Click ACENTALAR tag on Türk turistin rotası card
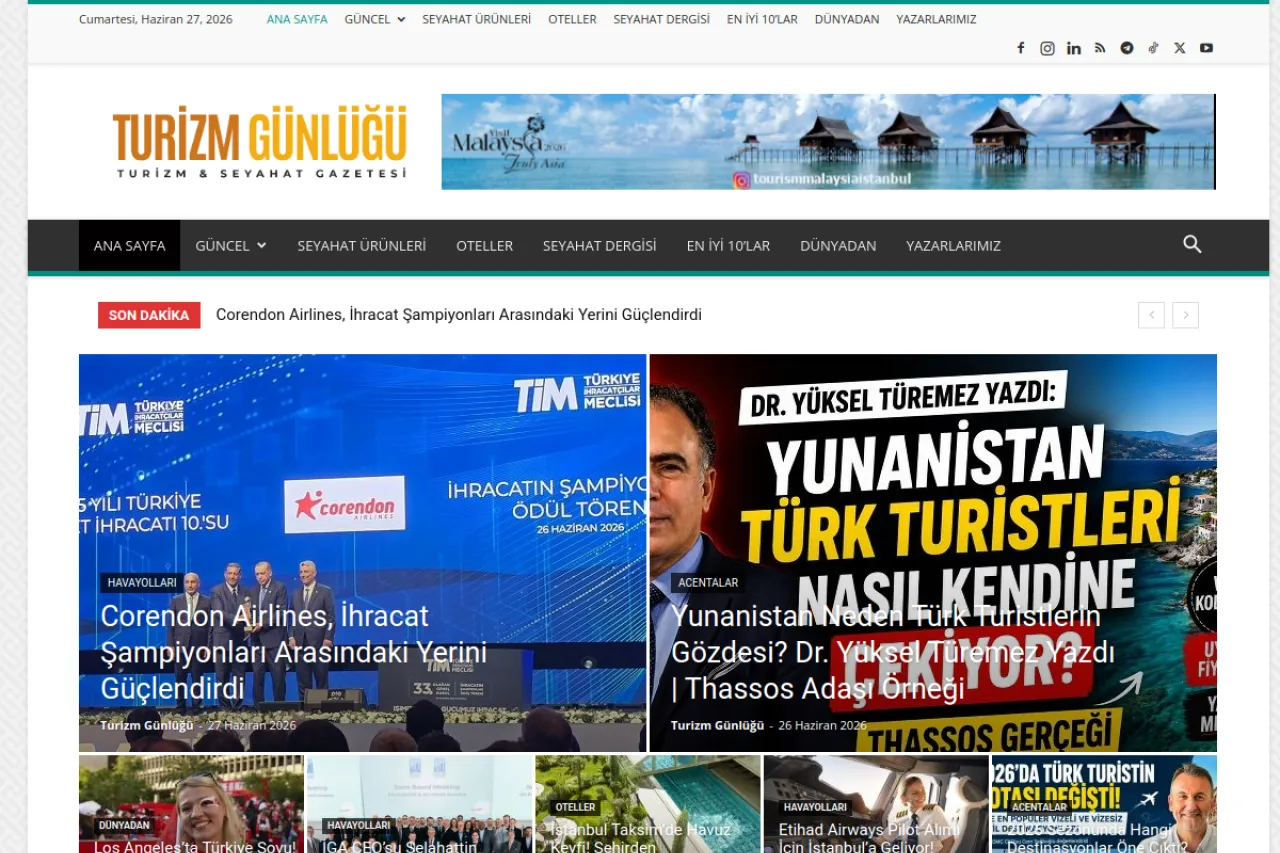The height and width of the screenshot is (853, 1280). (1039, 807)
